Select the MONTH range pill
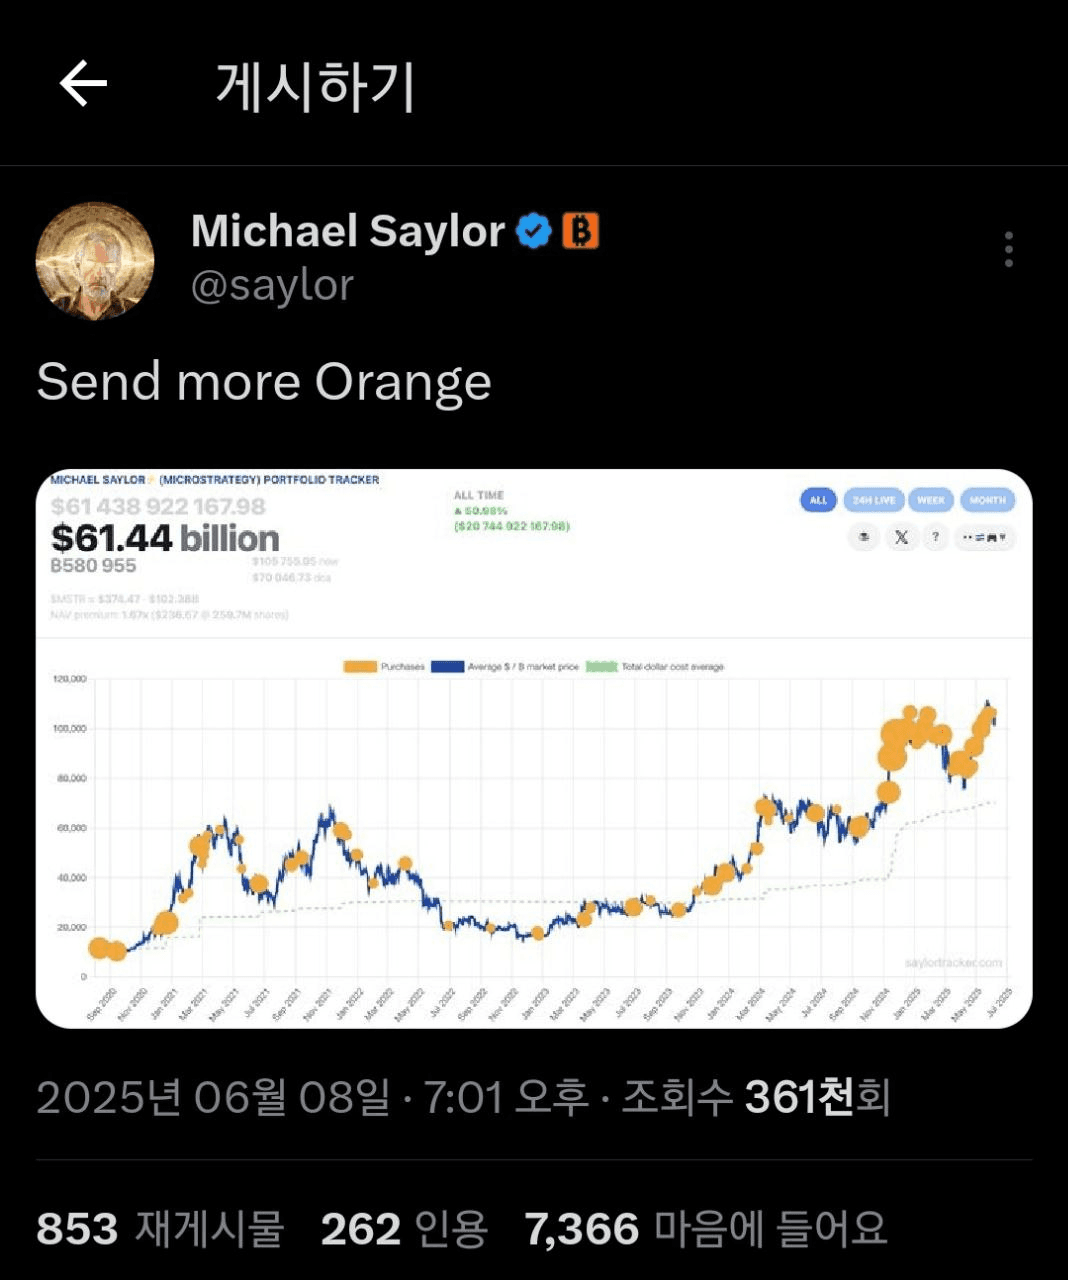 click(x=987, y=500)
